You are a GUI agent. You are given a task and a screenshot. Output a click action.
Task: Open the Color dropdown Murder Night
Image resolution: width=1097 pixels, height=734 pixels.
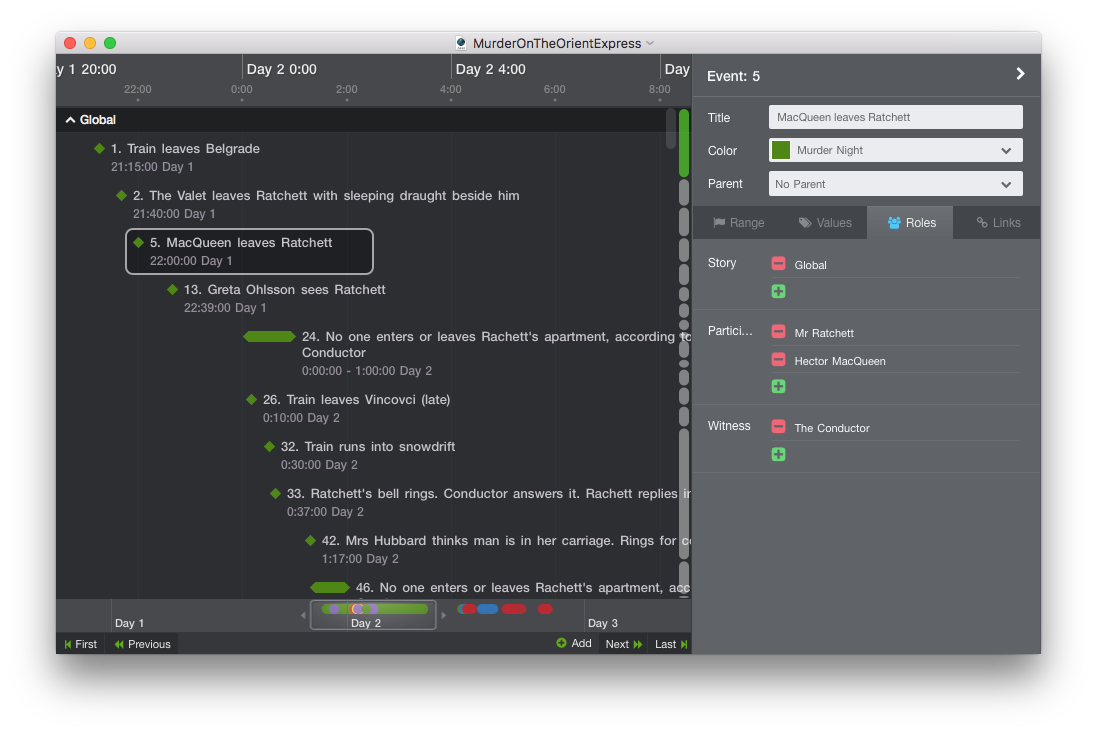click(x=896, y=150)
